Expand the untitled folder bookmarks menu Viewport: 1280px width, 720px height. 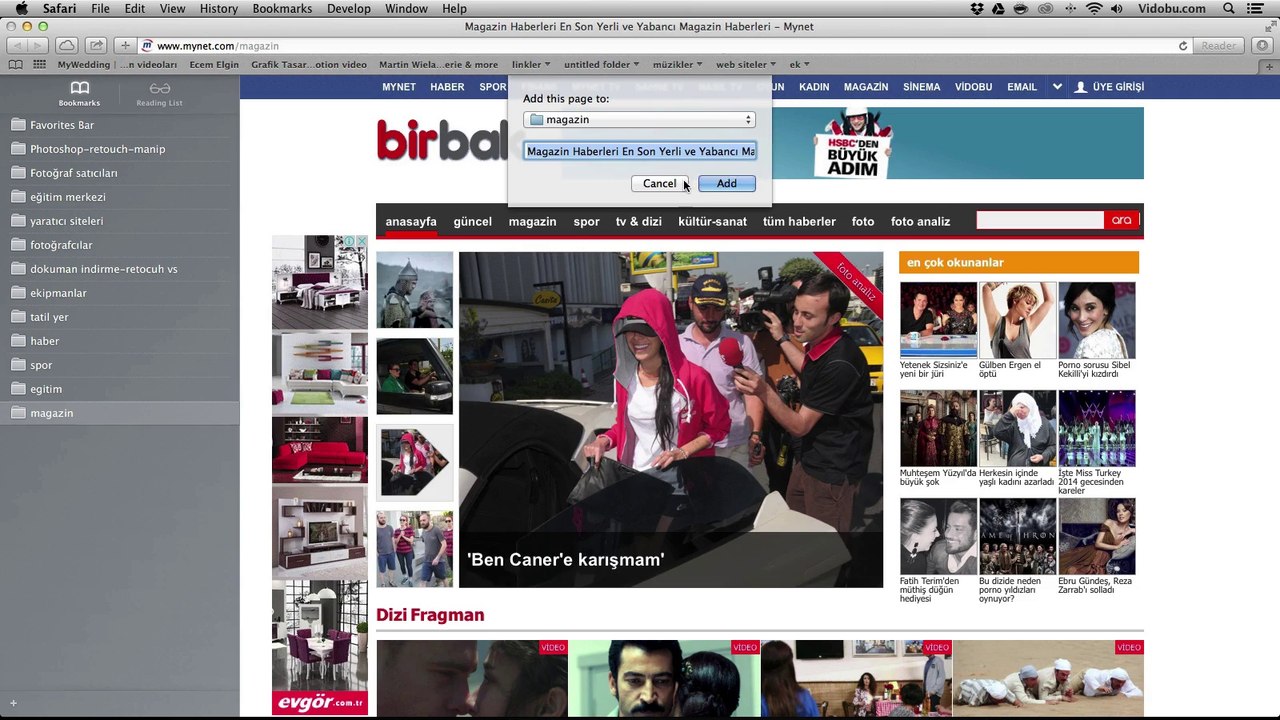tap(601, 65)
